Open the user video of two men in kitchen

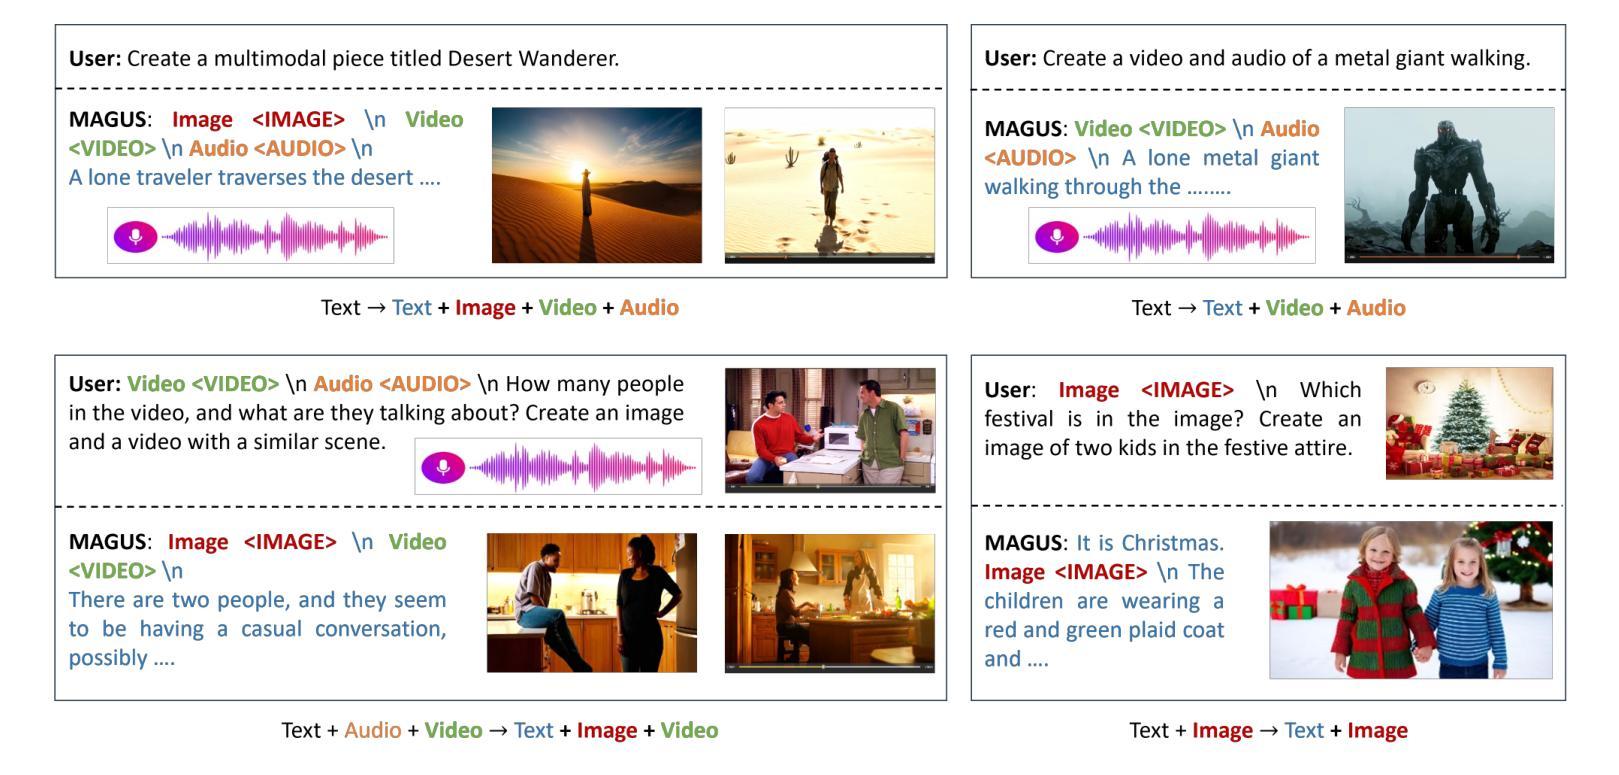(830, 430)
